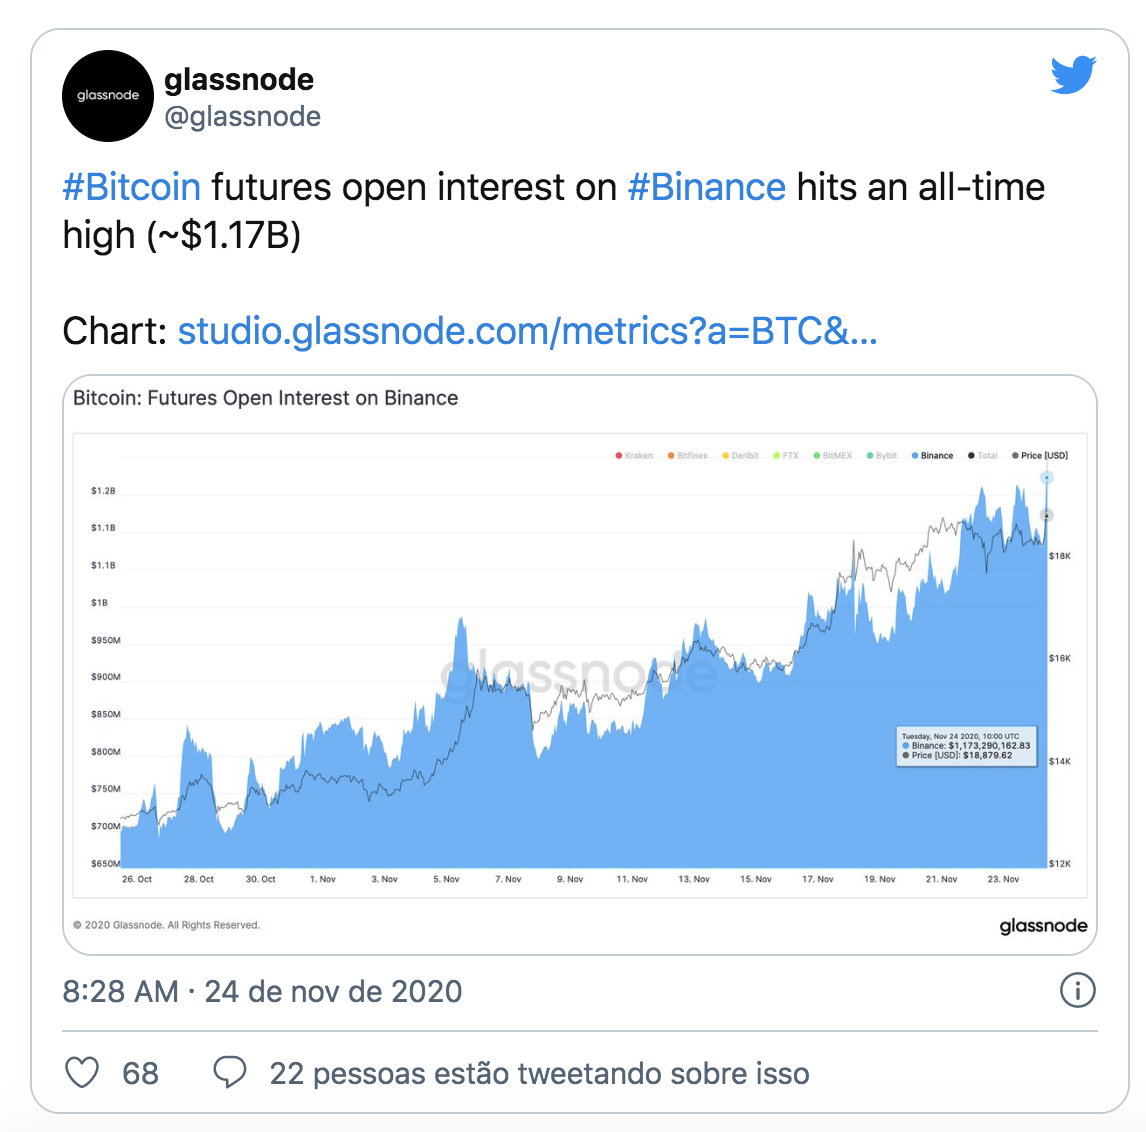Toggle Price [USD] series in legend
This screenshot has width=1146, height=1132.
coord(1039,455)
